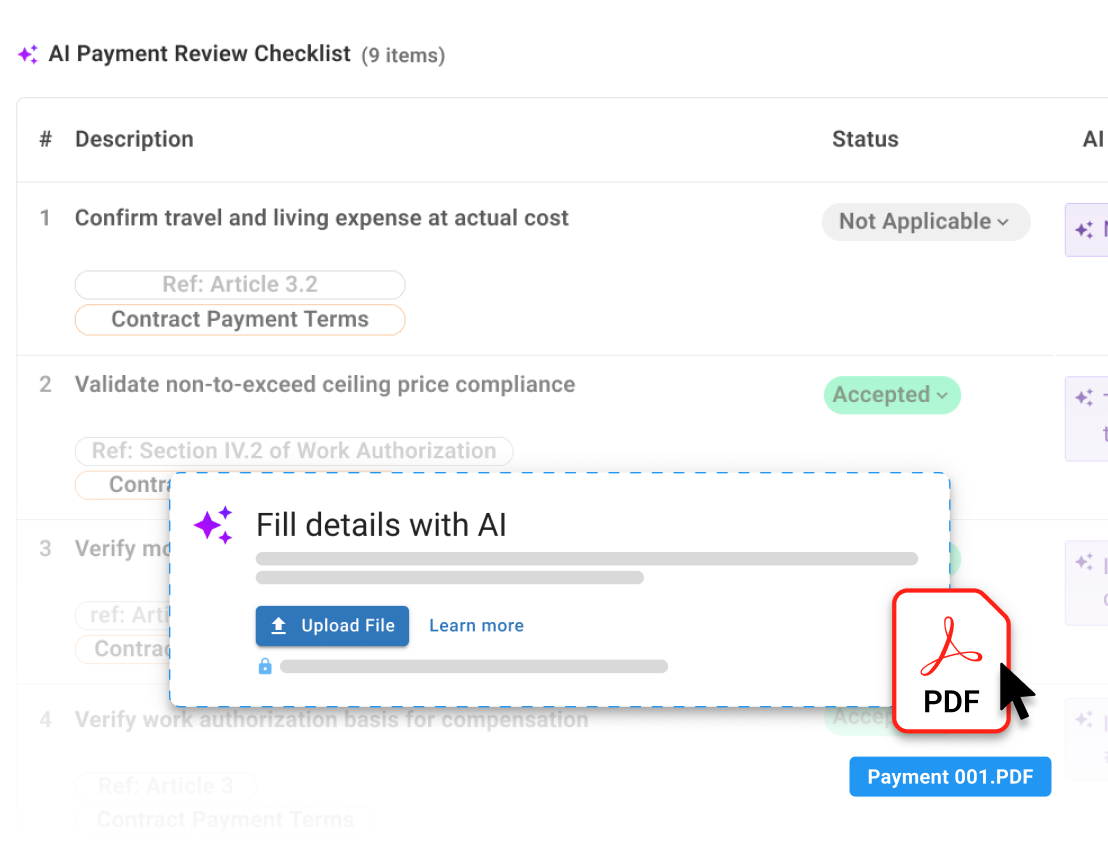Click the progress bar inside the AI popup
This screenshot has width=1108, height=856.
click(x=587, y=558)
